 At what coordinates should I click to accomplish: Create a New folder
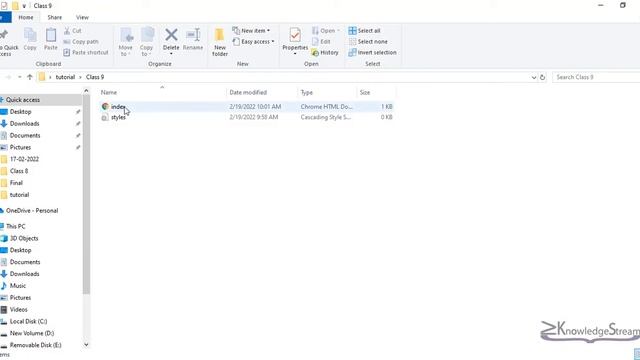pos(220,42)
